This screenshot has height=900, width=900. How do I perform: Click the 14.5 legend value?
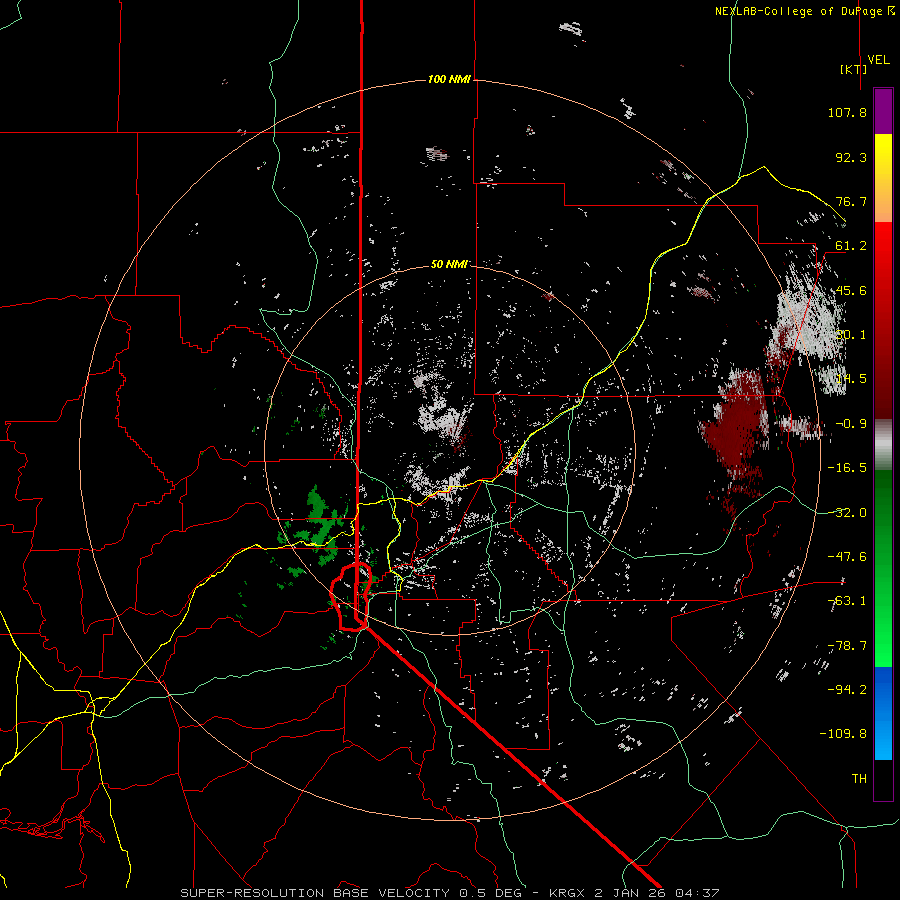tap(851, 379)
